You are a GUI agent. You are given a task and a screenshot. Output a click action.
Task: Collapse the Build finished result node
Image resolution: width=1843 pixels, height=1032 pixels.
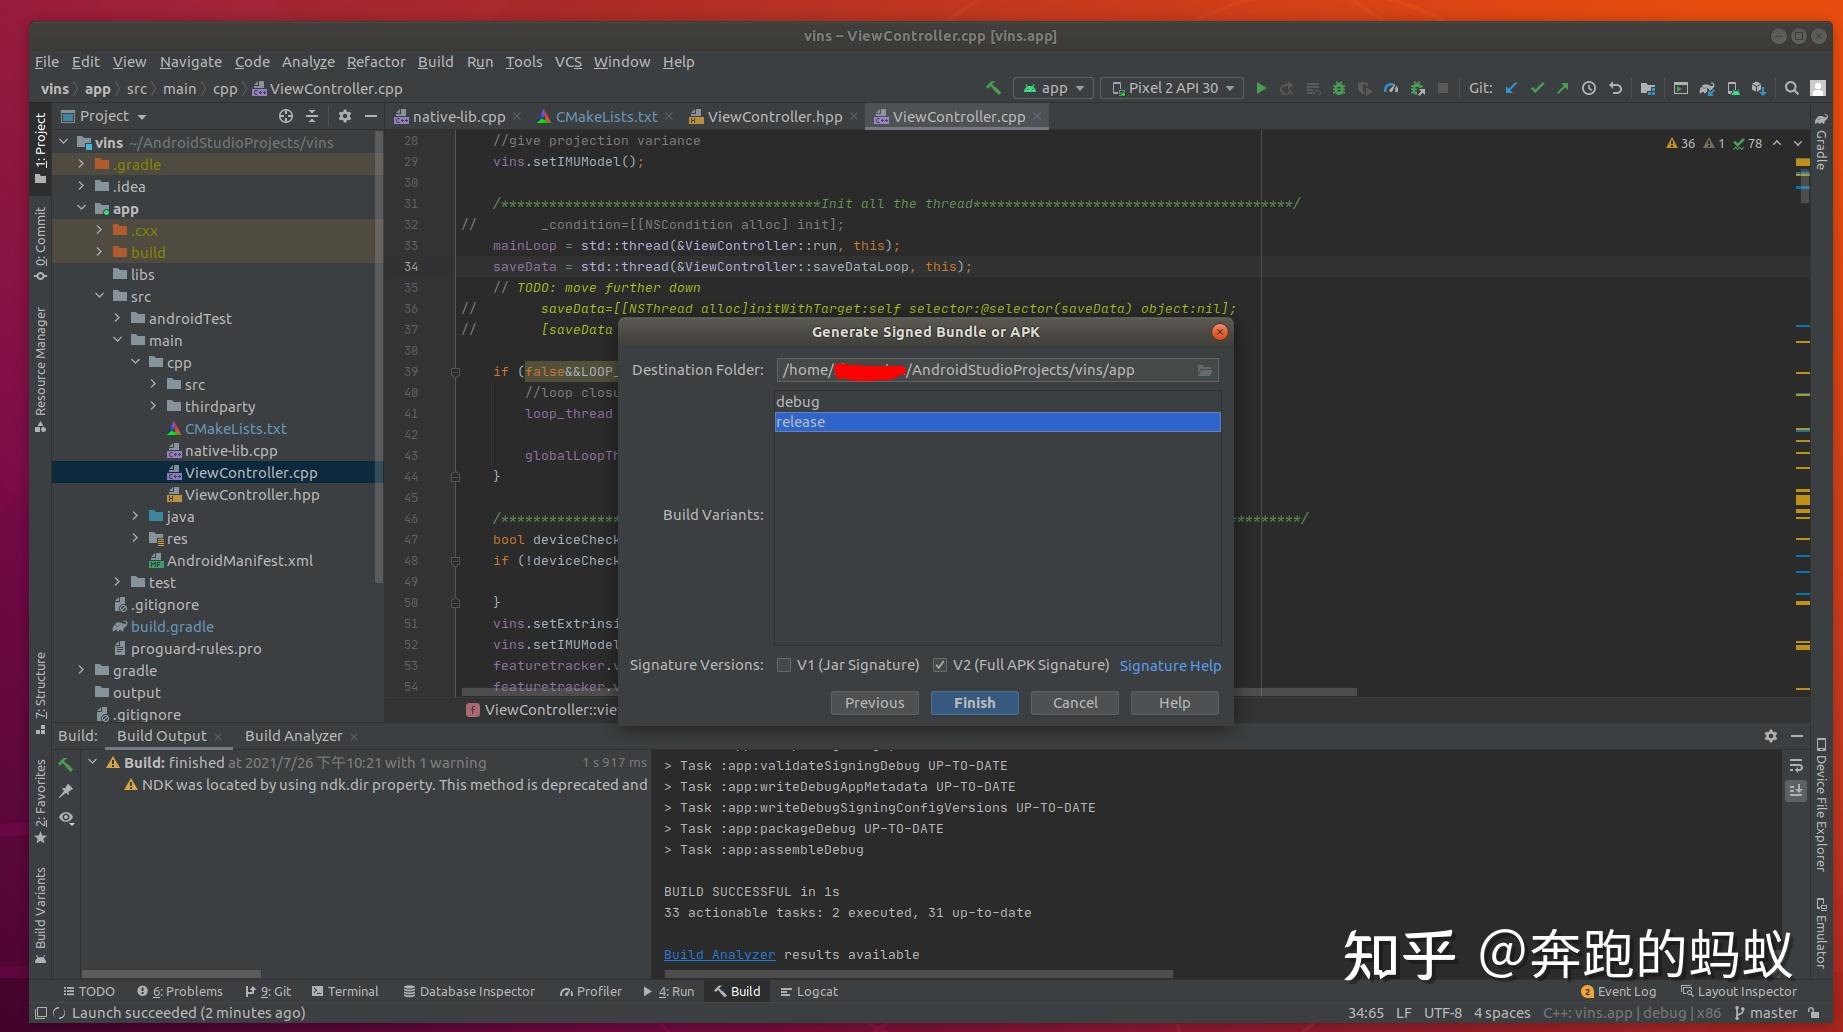93,762
